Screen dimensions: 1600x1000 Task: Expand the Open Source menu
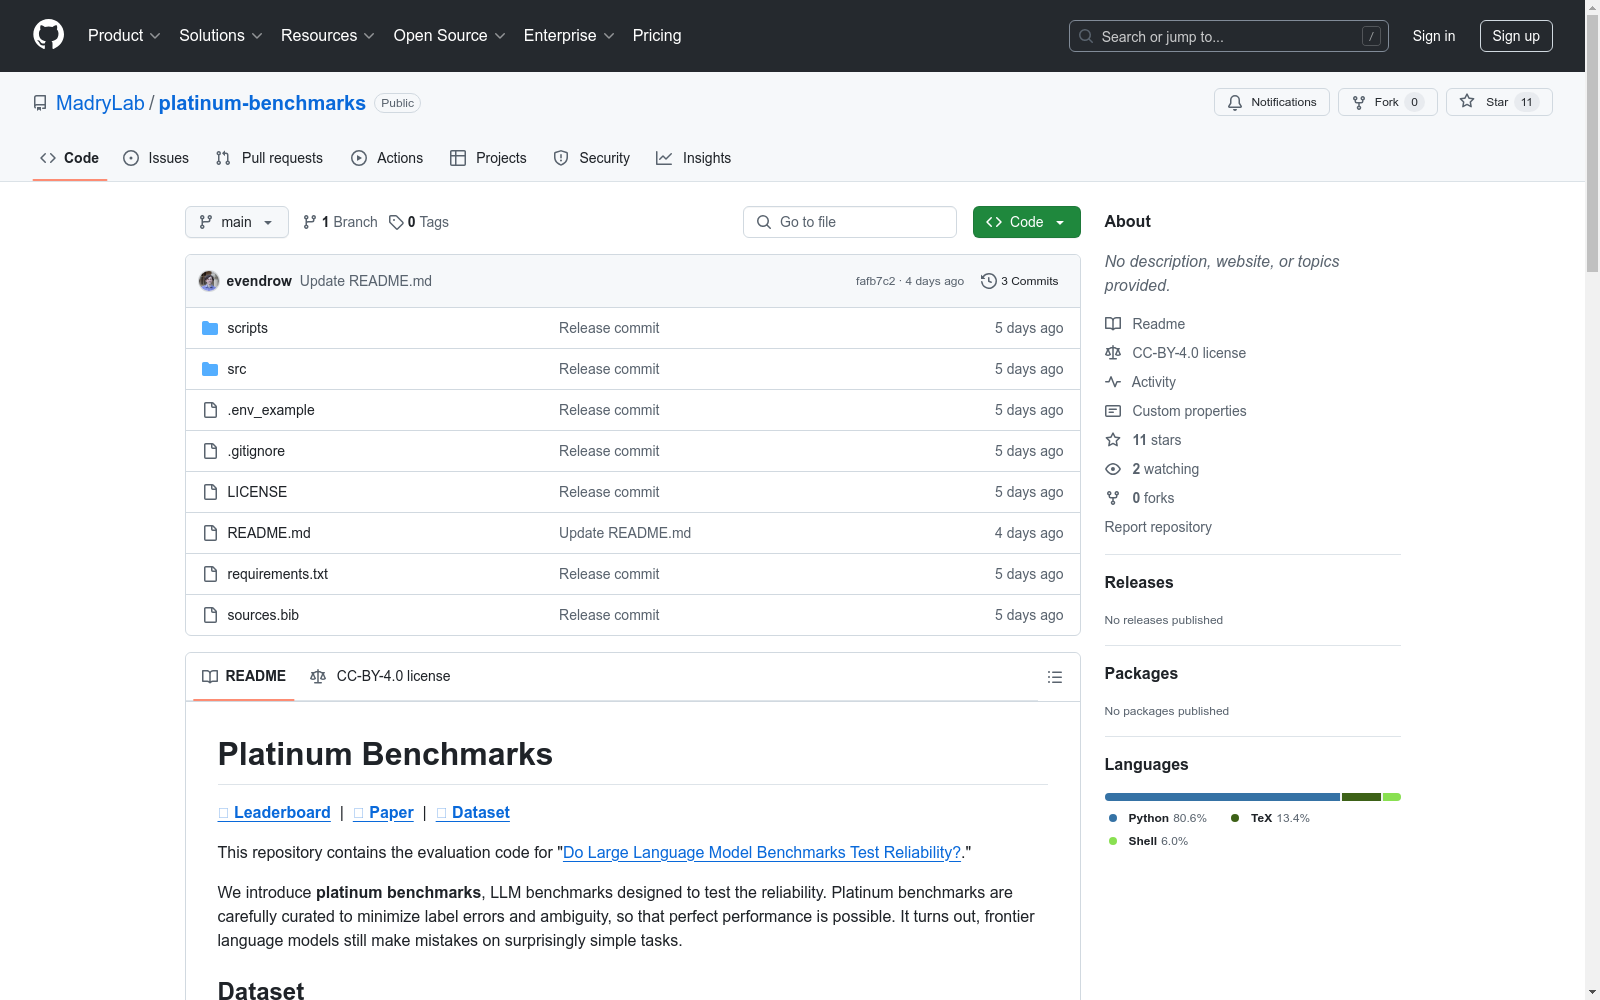[450, 36]
